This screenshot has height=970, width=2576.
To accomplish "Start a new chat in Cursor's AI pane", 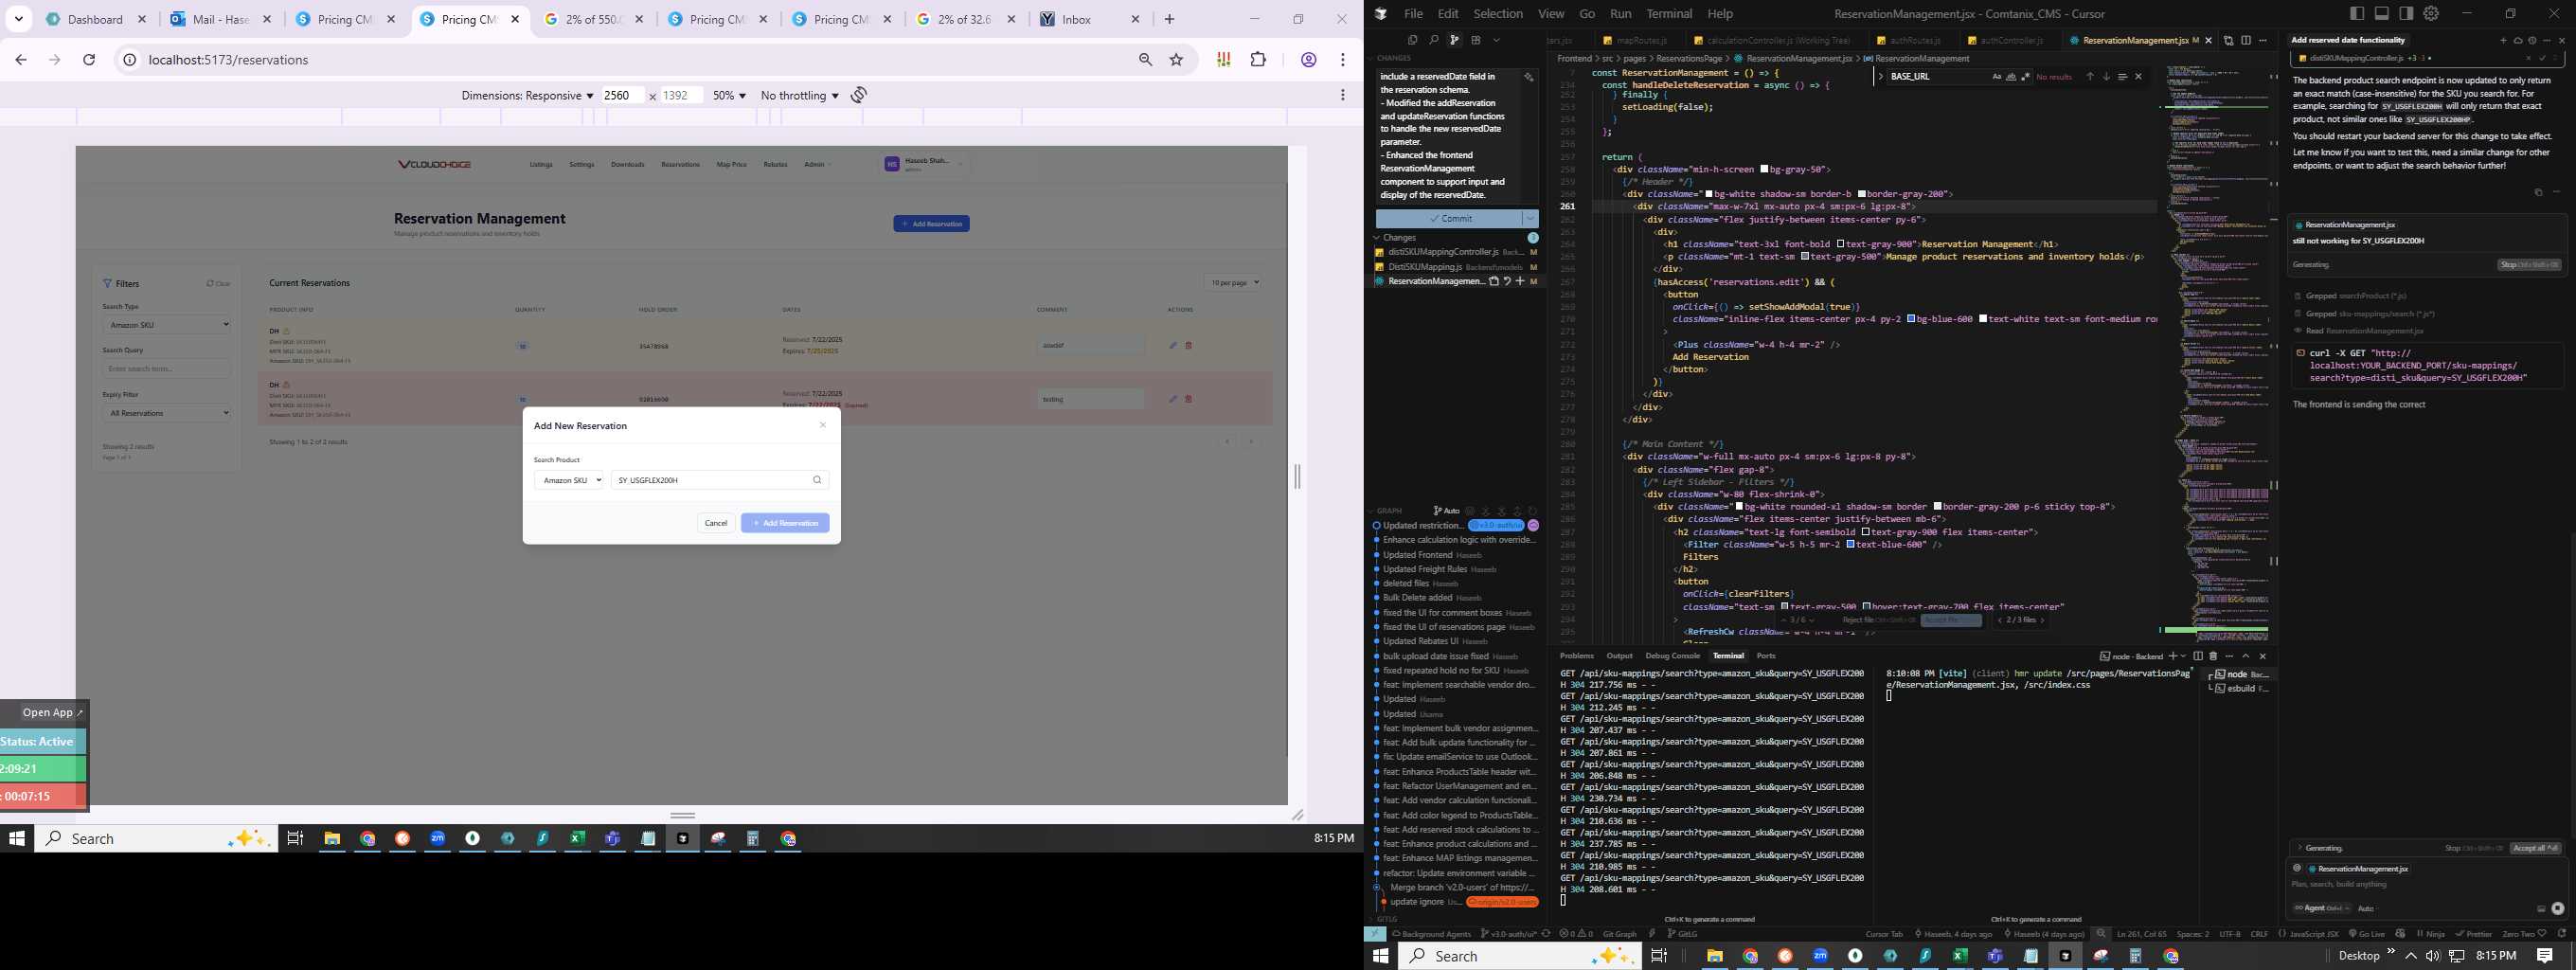I will pos(2503,41).
